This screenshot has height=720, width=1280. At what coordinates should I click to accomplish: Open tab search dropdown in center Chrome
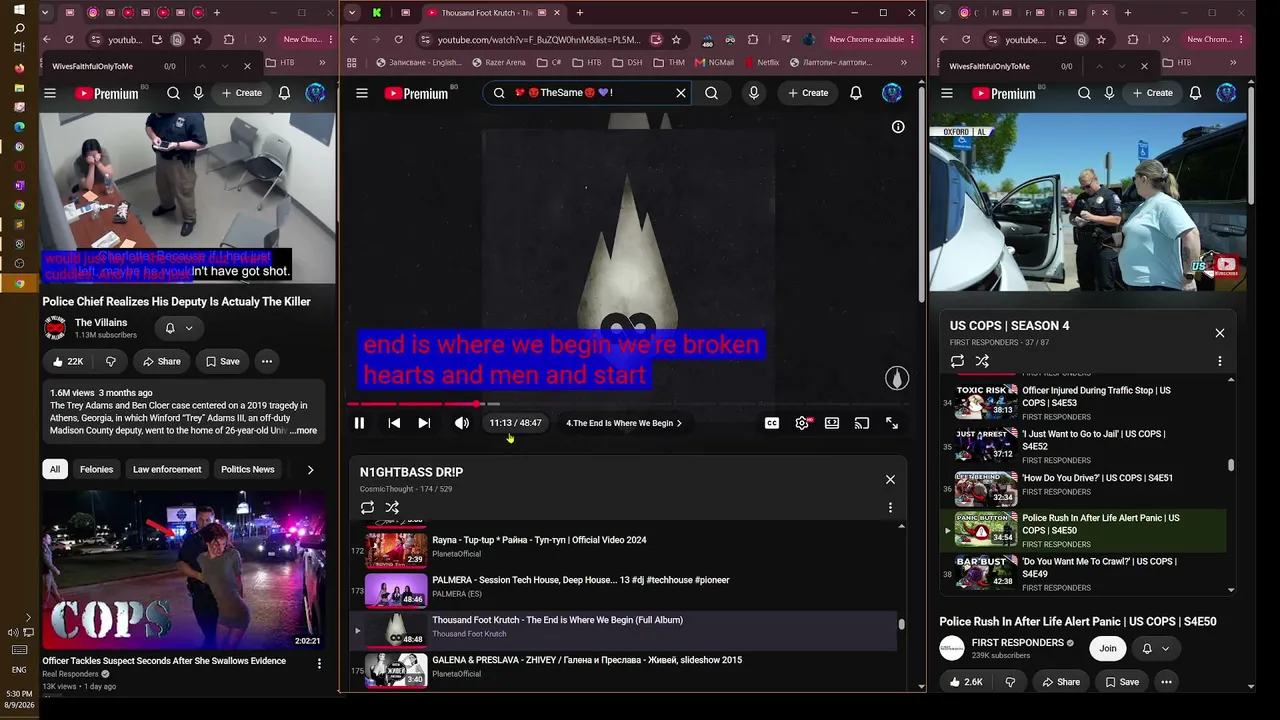[x=352, y=13]
